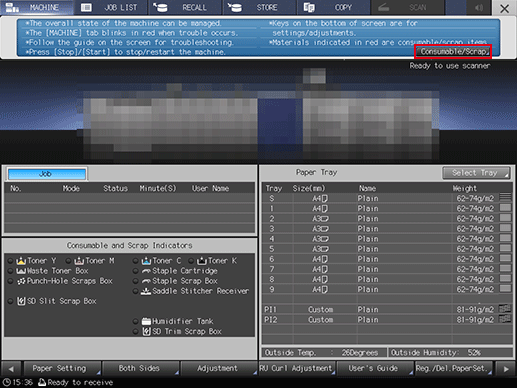Click the Staple Scrap Box icon
517x388 pixels.
tap(146, 281)
